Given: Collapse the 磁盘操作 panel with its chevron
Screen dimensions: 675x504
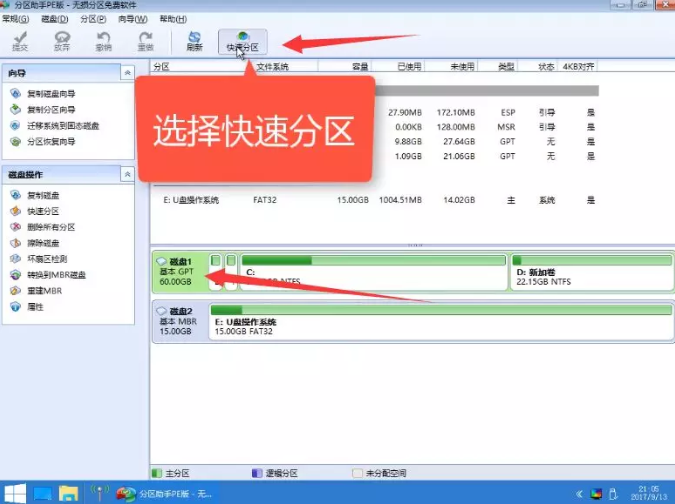Looking at the screenshot, I should click(x=127, y=174).
